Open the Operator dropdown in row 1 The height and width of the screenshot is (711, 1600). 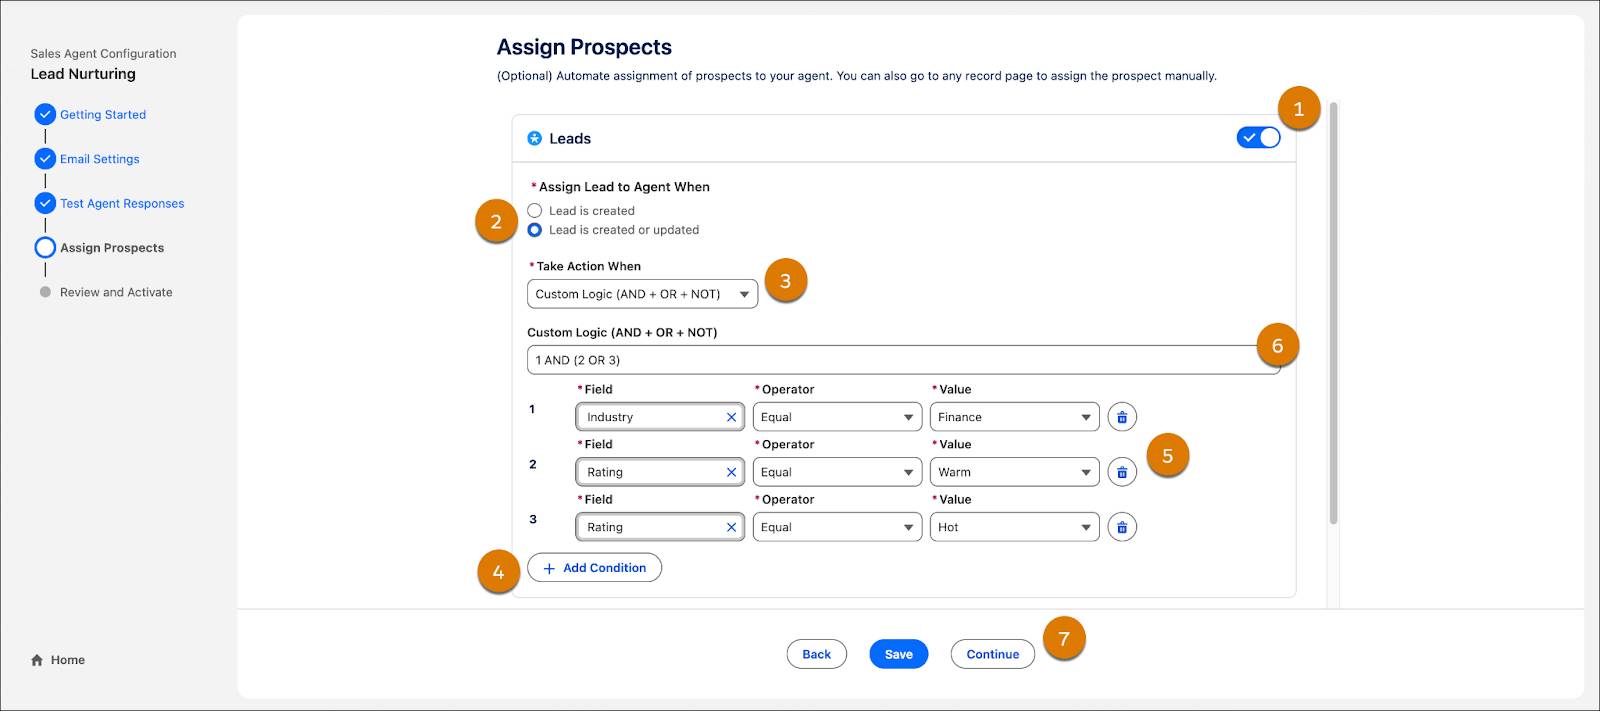(837, 417)
